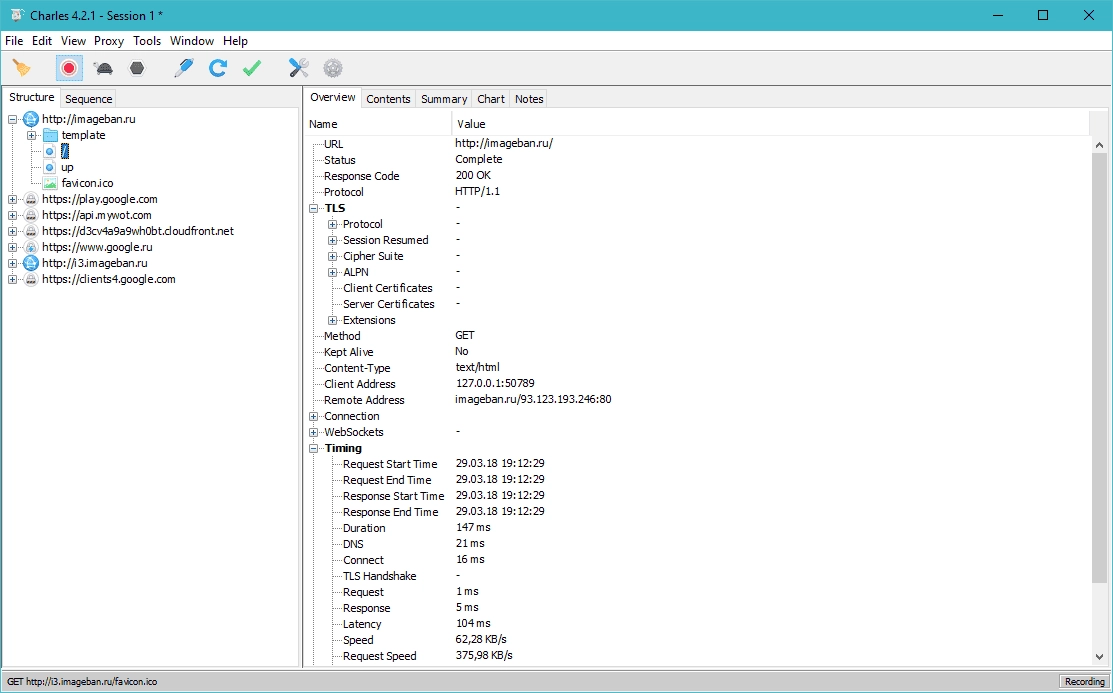Click the template folder icon
Image resolution: width=1113 pixels, height=693 pixels.
pyautogui.click(x=50, y=135)
